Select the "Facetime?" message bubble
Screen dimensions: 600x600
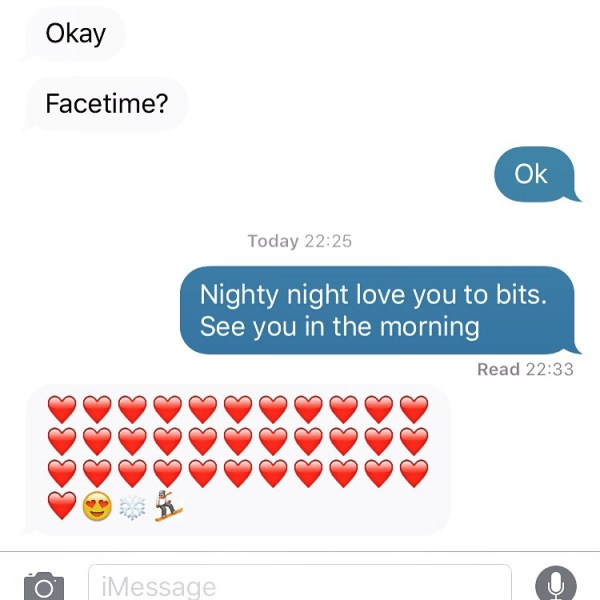[x=106, y=103]
